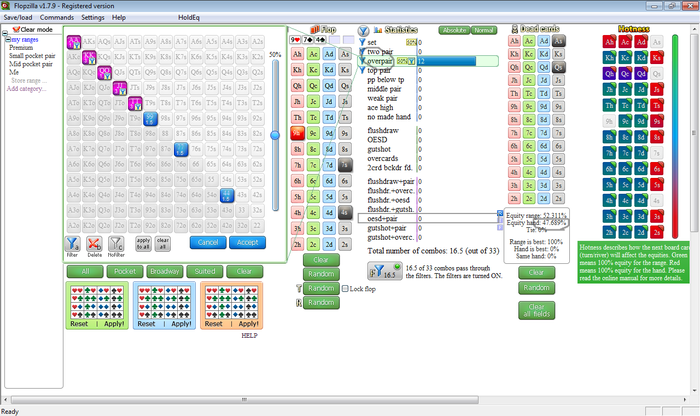The image size is (700, 416).
Task: Click the overpair blue statistics bar
Action: coord(446,61)
